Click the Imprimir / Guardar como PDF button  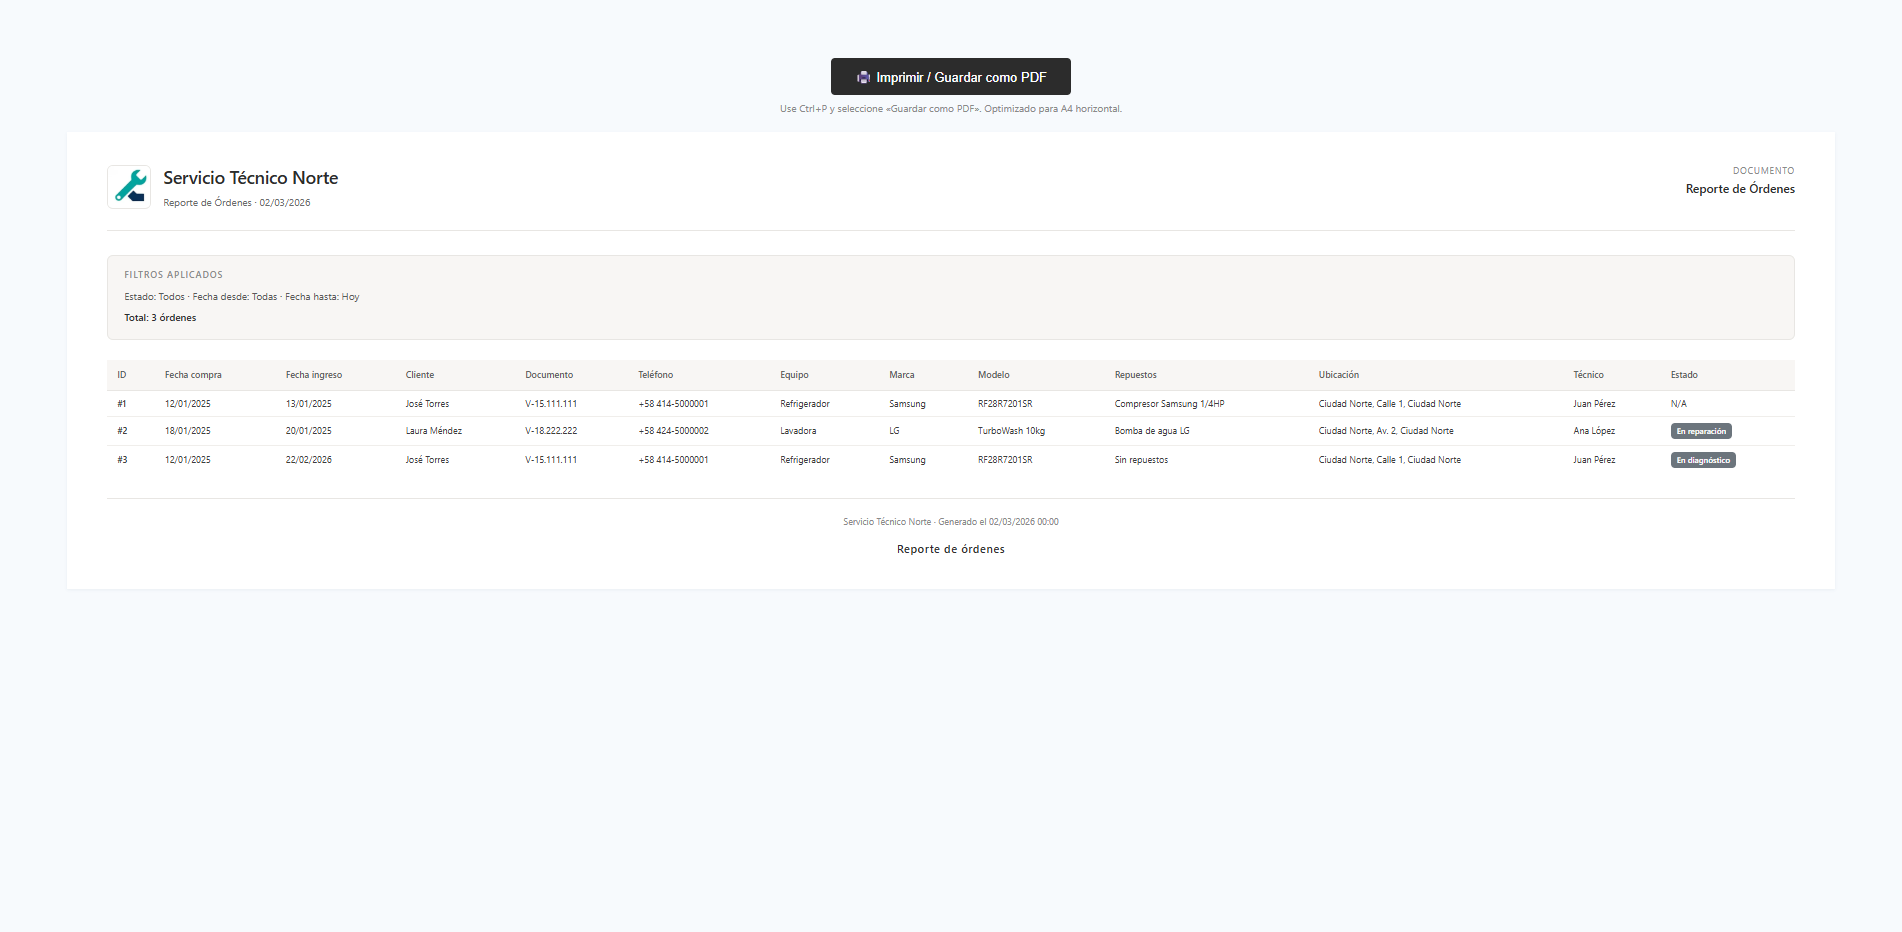click(x=950, y=77)
